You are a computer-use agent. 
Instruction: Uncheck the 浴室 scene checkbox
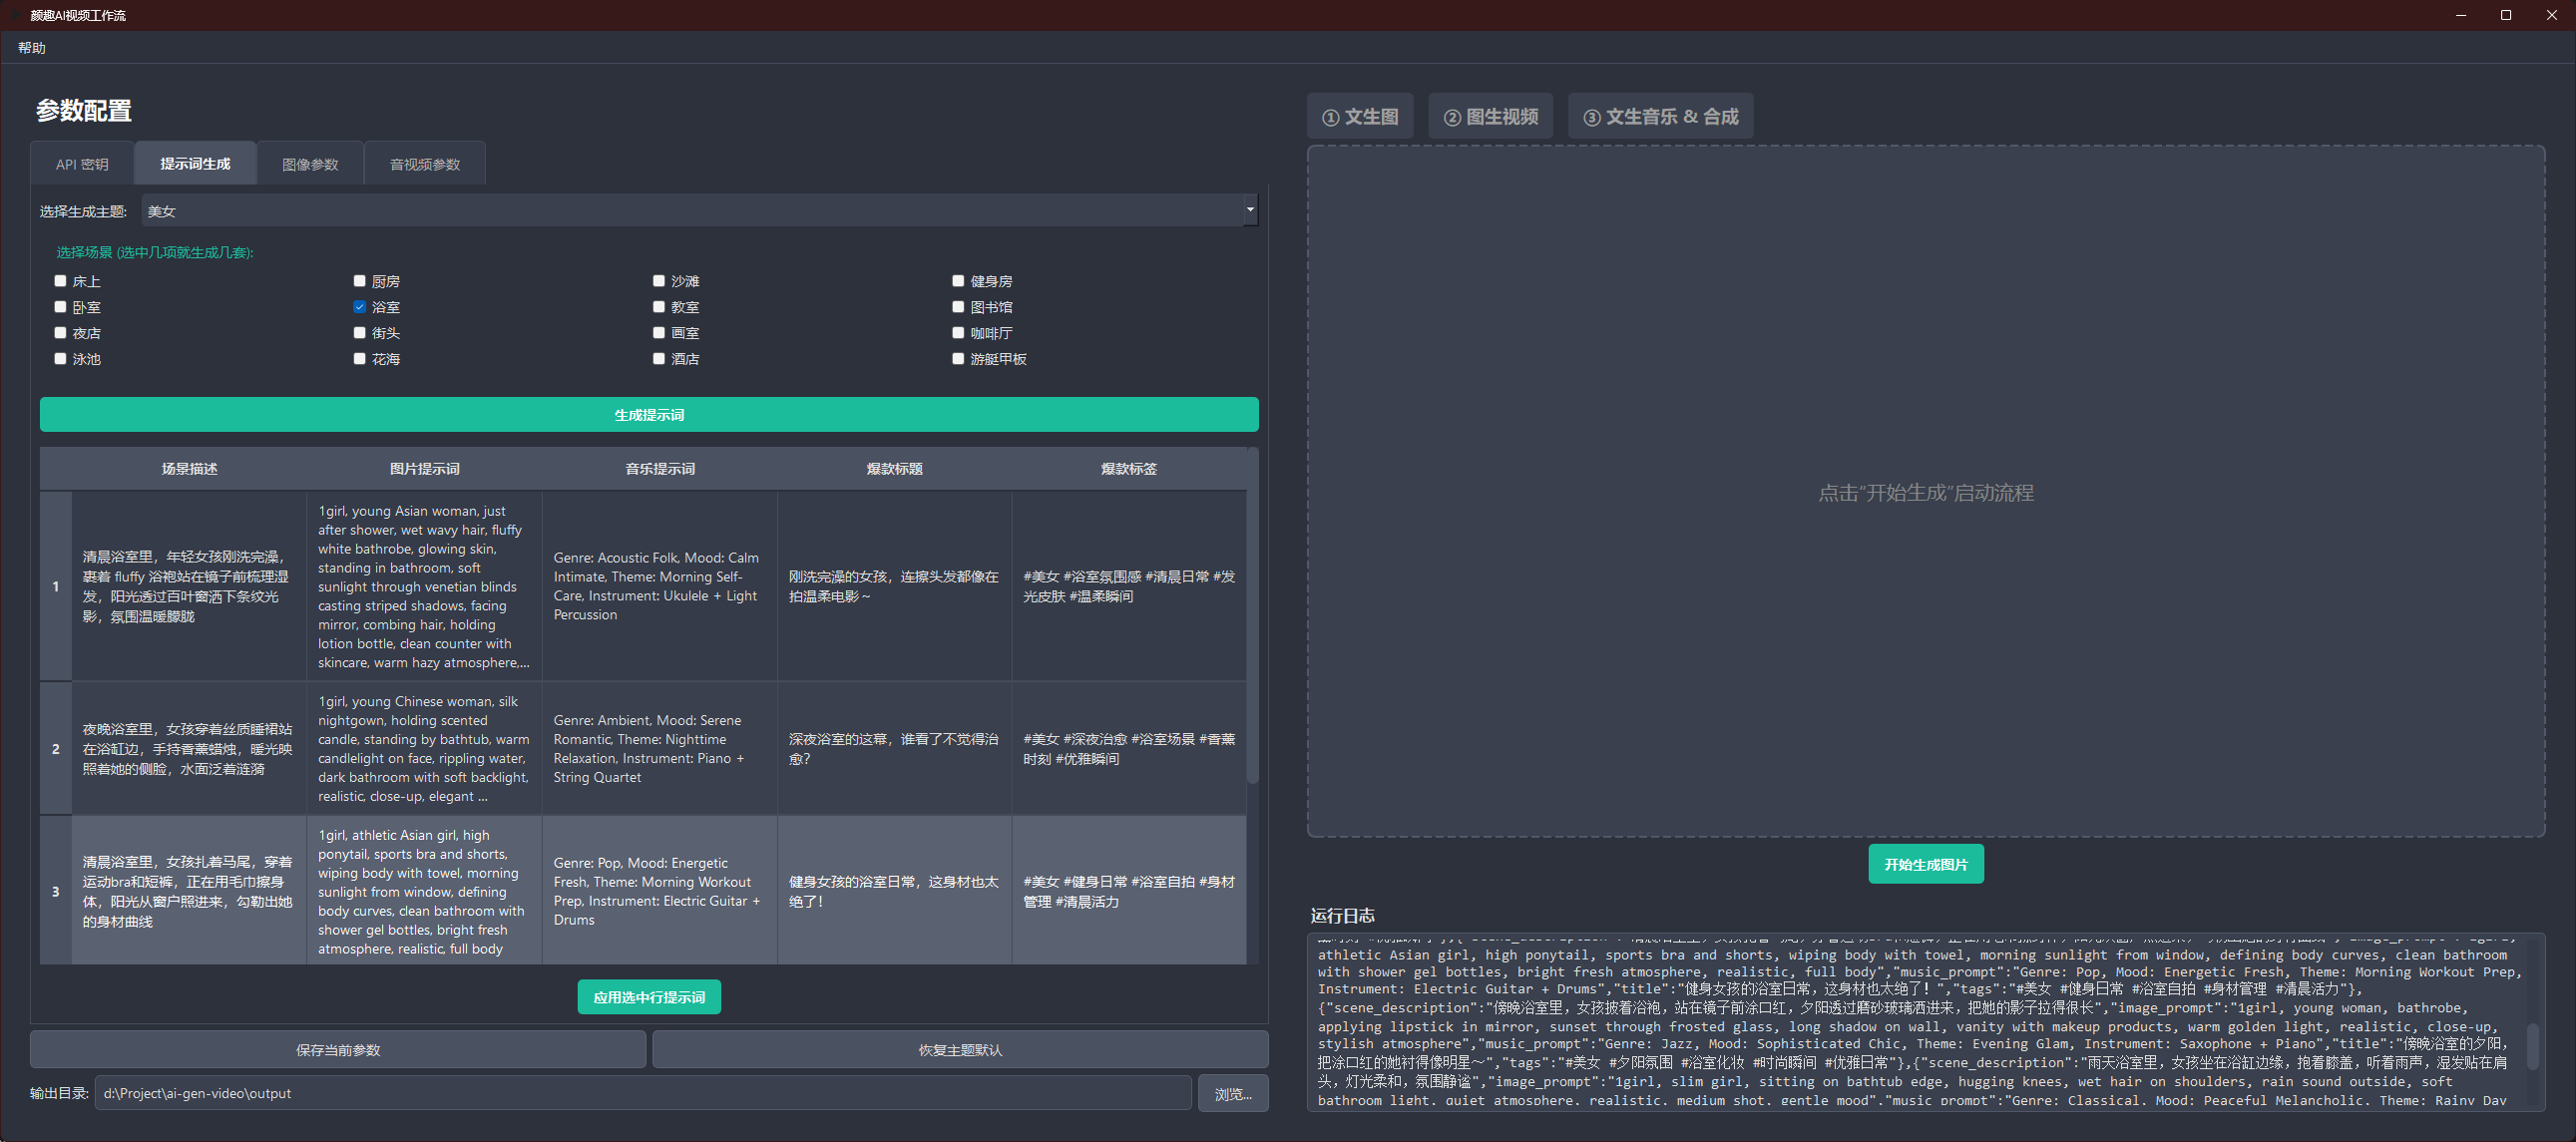tap(360, 307)
